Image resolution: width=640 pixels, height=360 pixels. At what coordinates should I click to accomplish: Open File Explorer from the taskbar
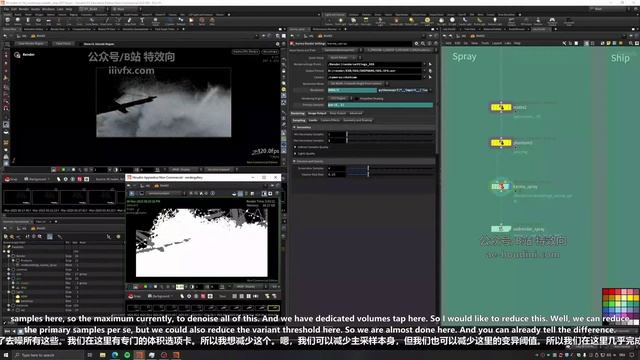click(x=102, y=355)
